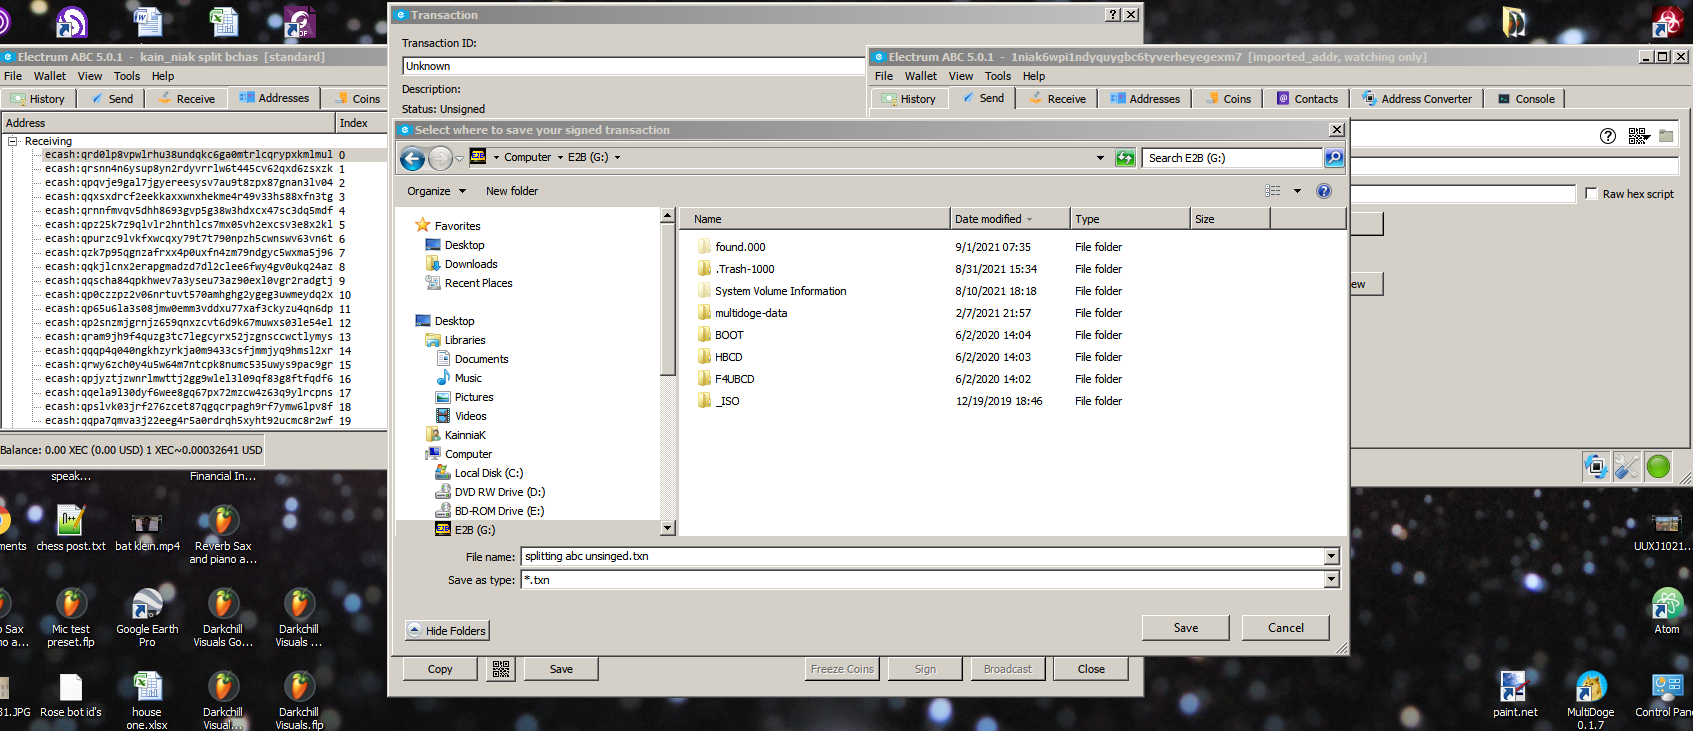Select the HBCD folder
The height and width of the screenshot is (731, 1693).
[728, 357]
